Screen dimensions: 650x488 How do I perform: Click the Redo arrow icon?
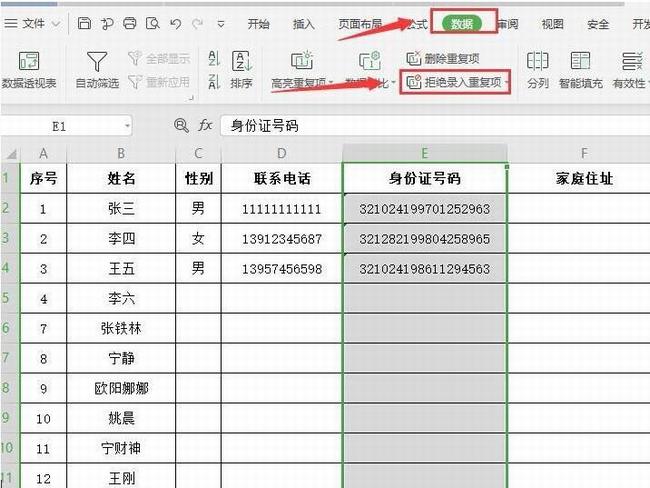point(198,24)
